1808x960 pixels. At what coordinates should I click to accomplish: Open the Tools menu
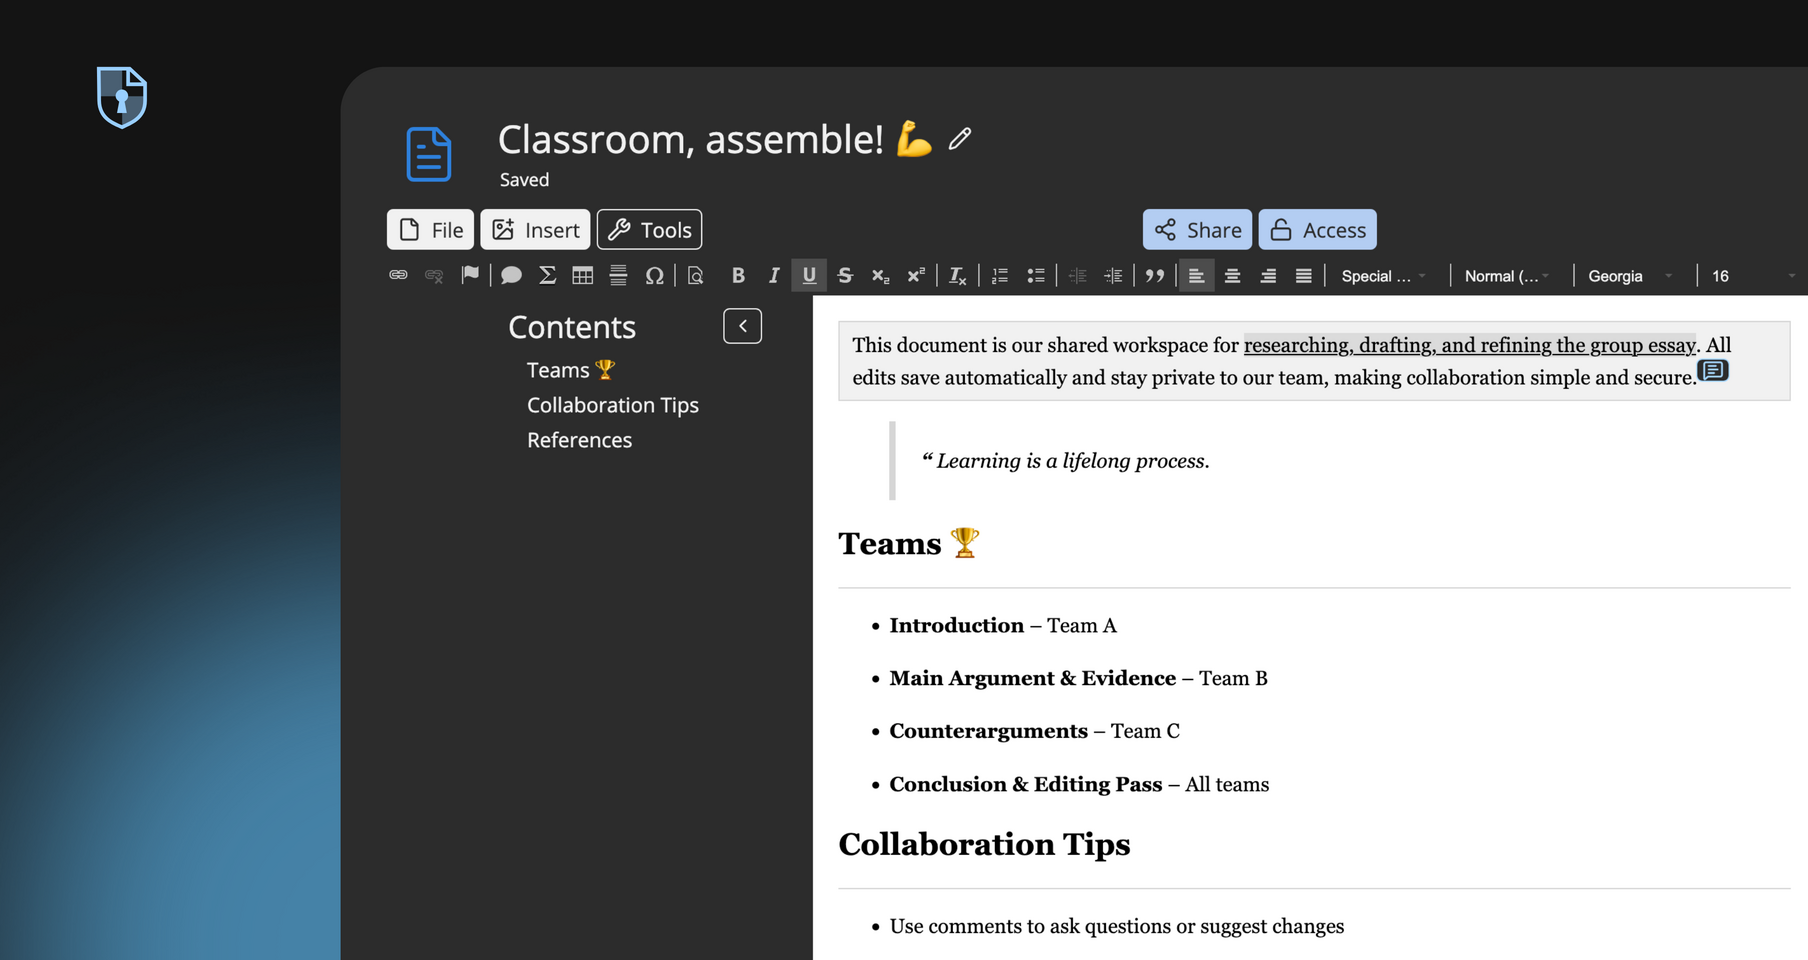click(650, 230)
